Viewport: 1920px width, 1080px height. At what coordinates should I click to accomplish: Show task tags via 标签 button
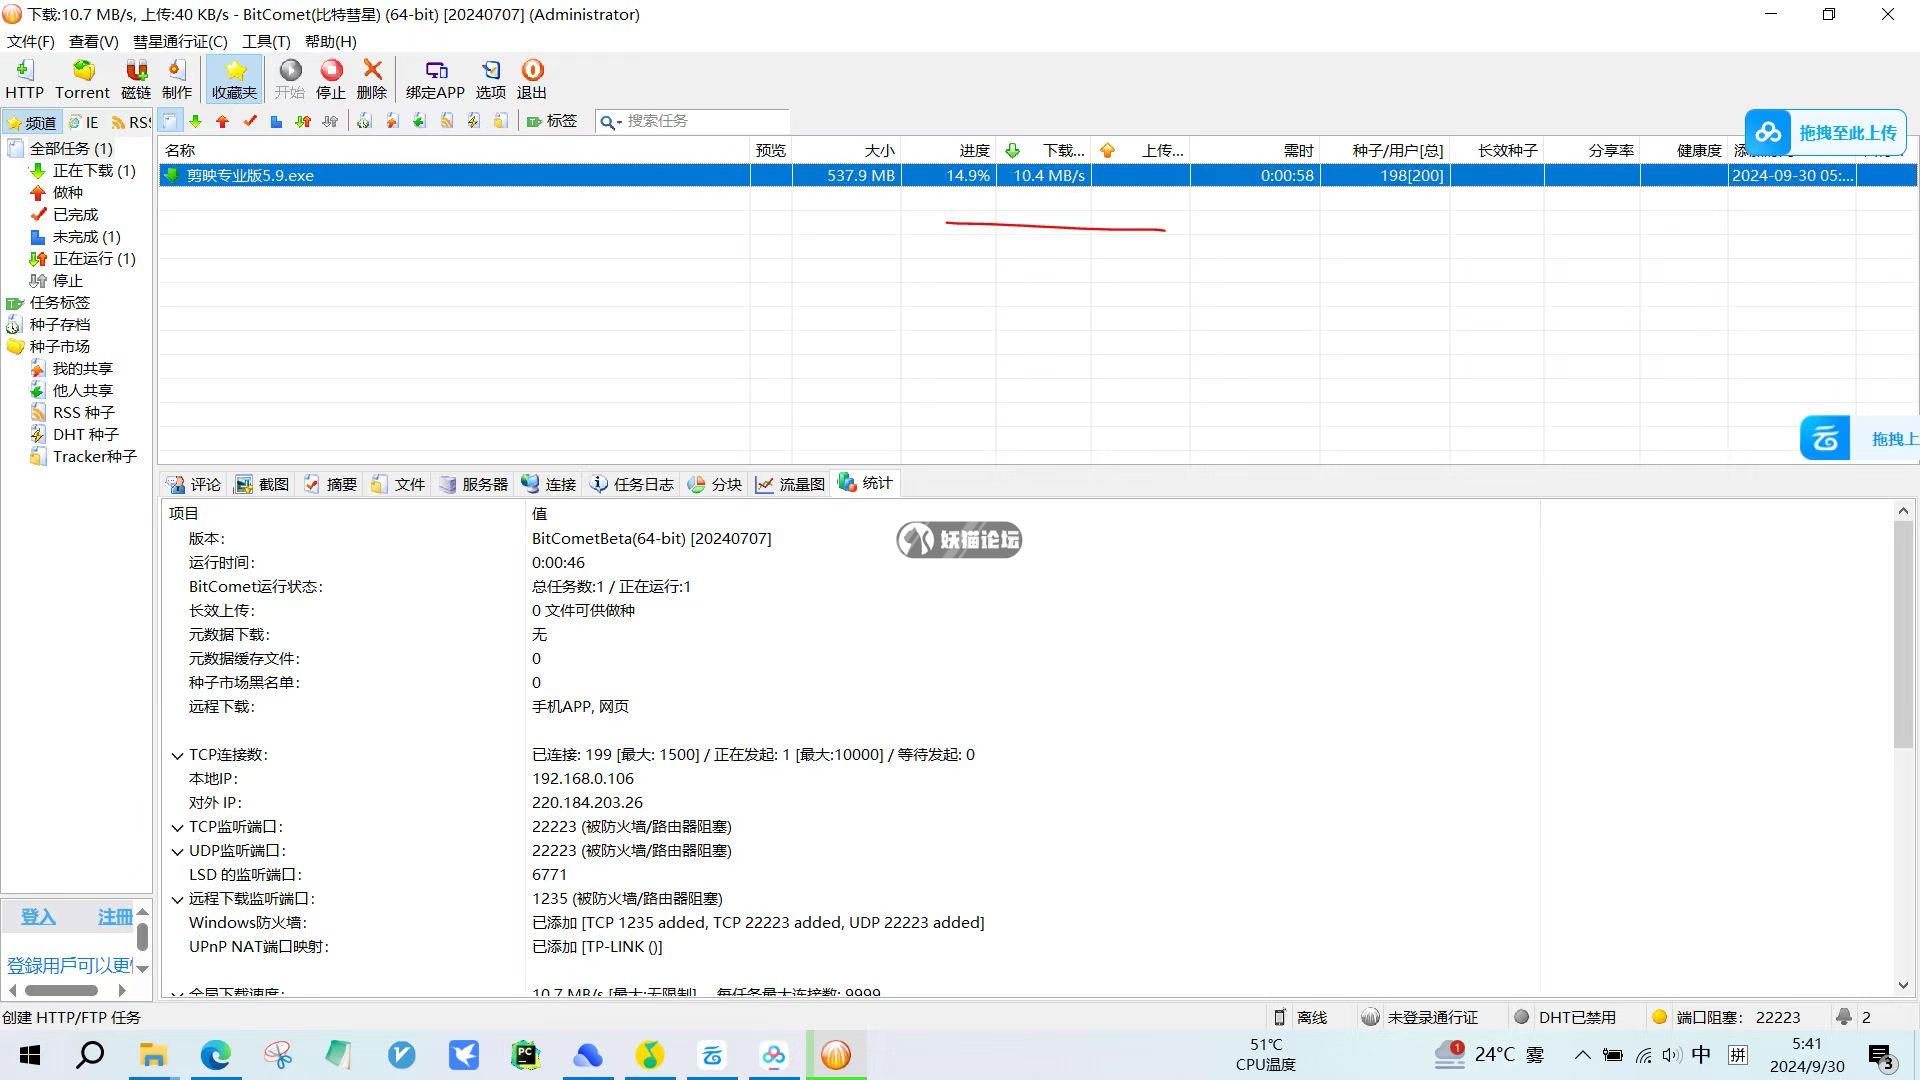tap(552, 121)
